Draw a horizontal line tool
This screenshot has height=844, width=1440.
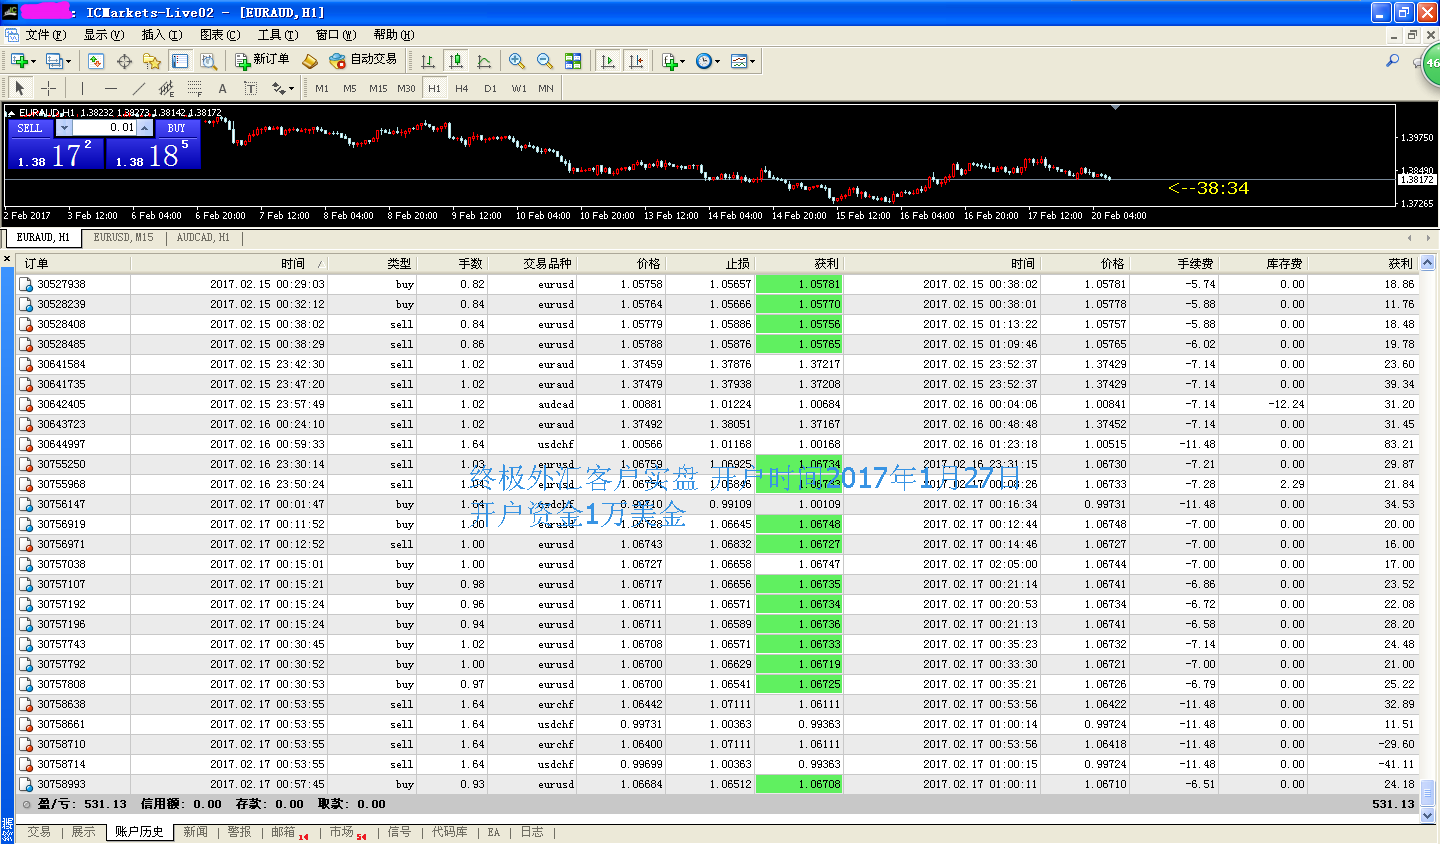[x=110, y=88]
